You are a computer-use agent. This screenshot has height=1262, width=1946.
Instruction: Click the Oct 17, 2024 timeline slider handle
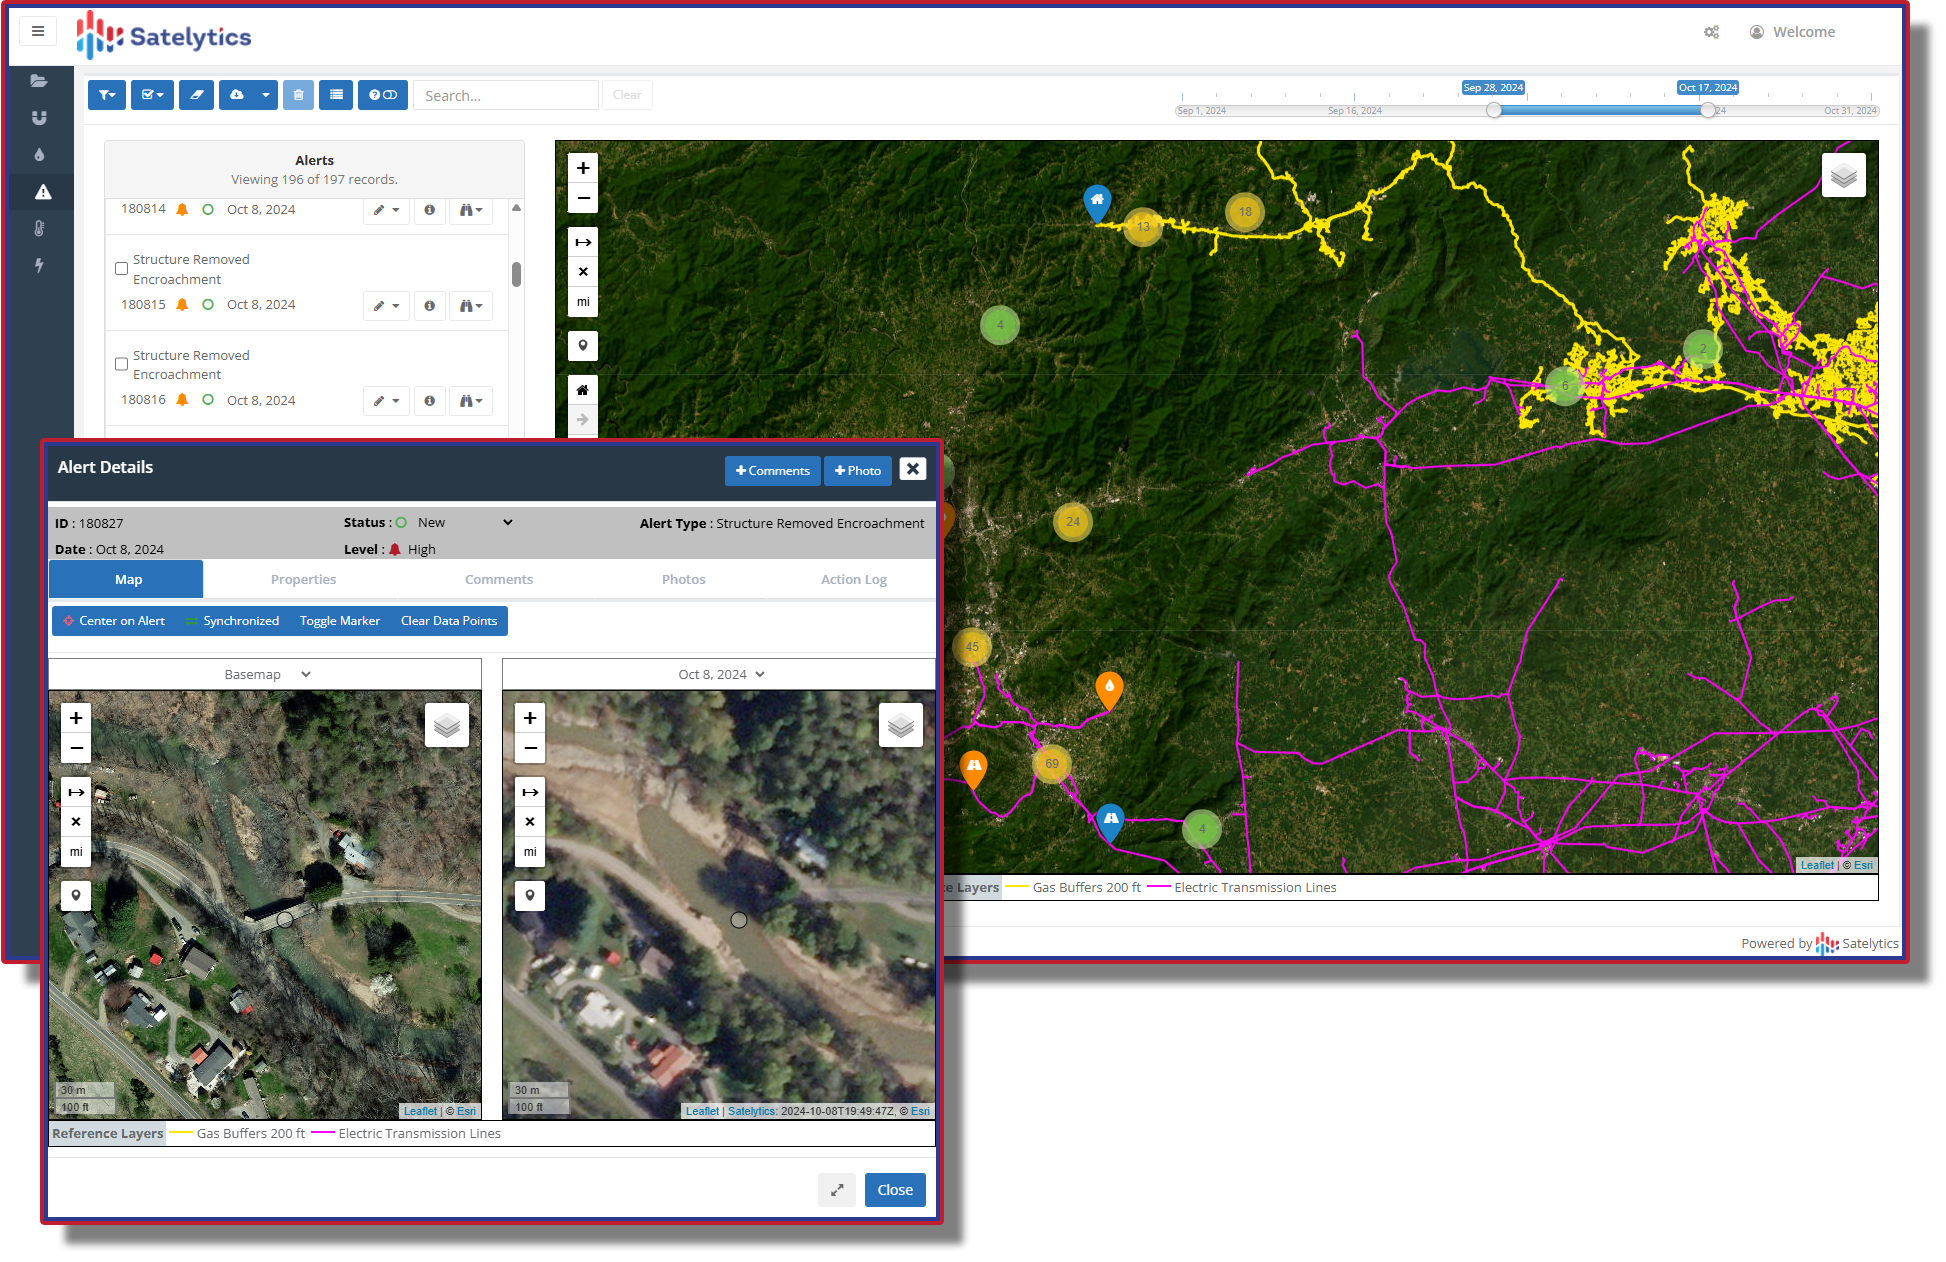pyautogui.click(x=1707, y=110)
